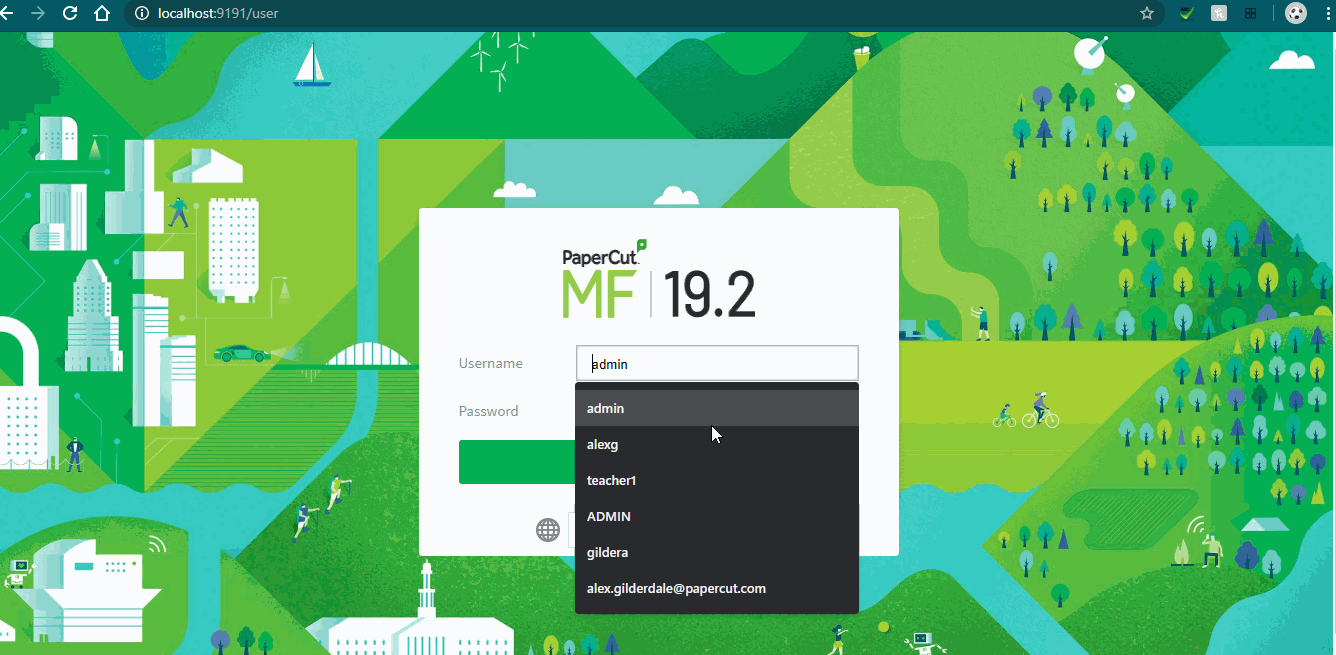The image size is (1336, 655).
Task: Go to the browser home page icon
Action: [101, 14]
